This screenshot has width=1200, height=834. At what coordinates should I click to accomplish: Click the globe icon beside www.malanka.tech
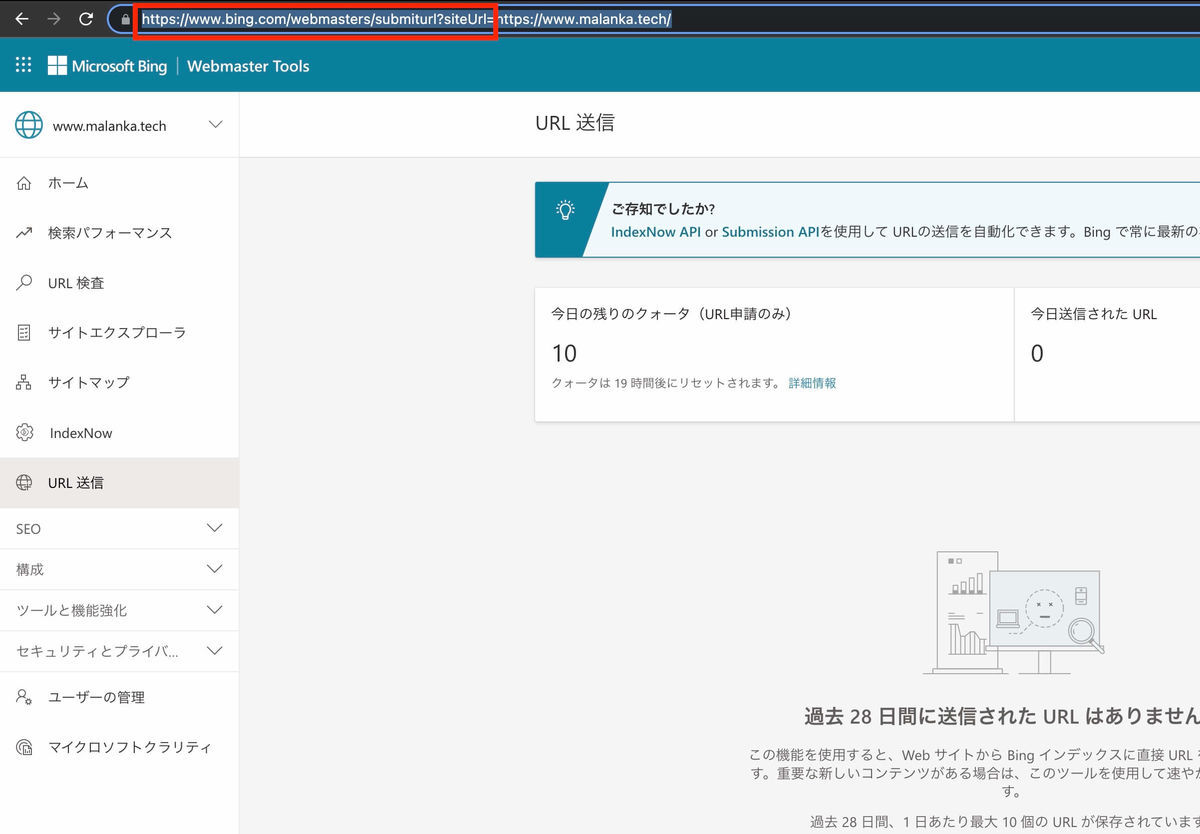(x=28, y=125)
